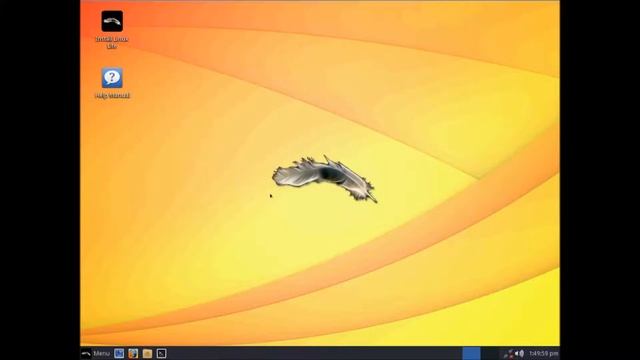Launch the Firefox web browser from taskbar

[x=133, y=353]
